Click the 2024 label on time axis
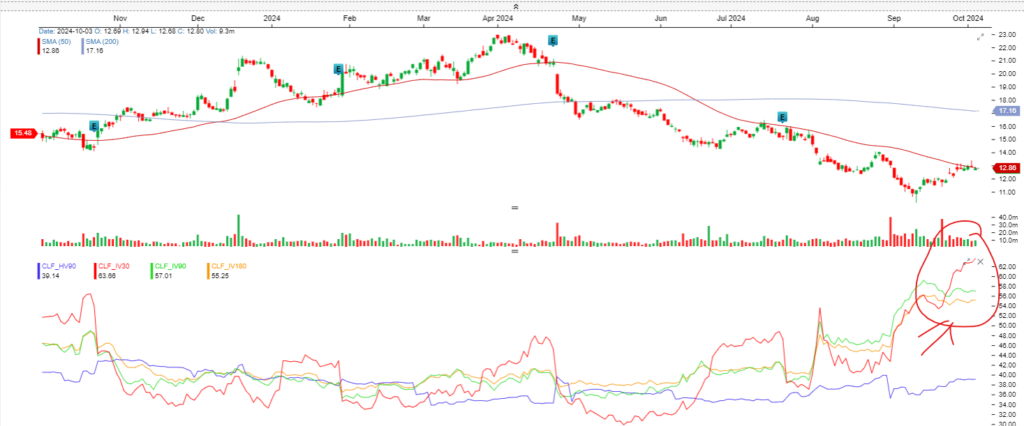The height and width of the screenshot is (426, 1024). tap(271, 19)
